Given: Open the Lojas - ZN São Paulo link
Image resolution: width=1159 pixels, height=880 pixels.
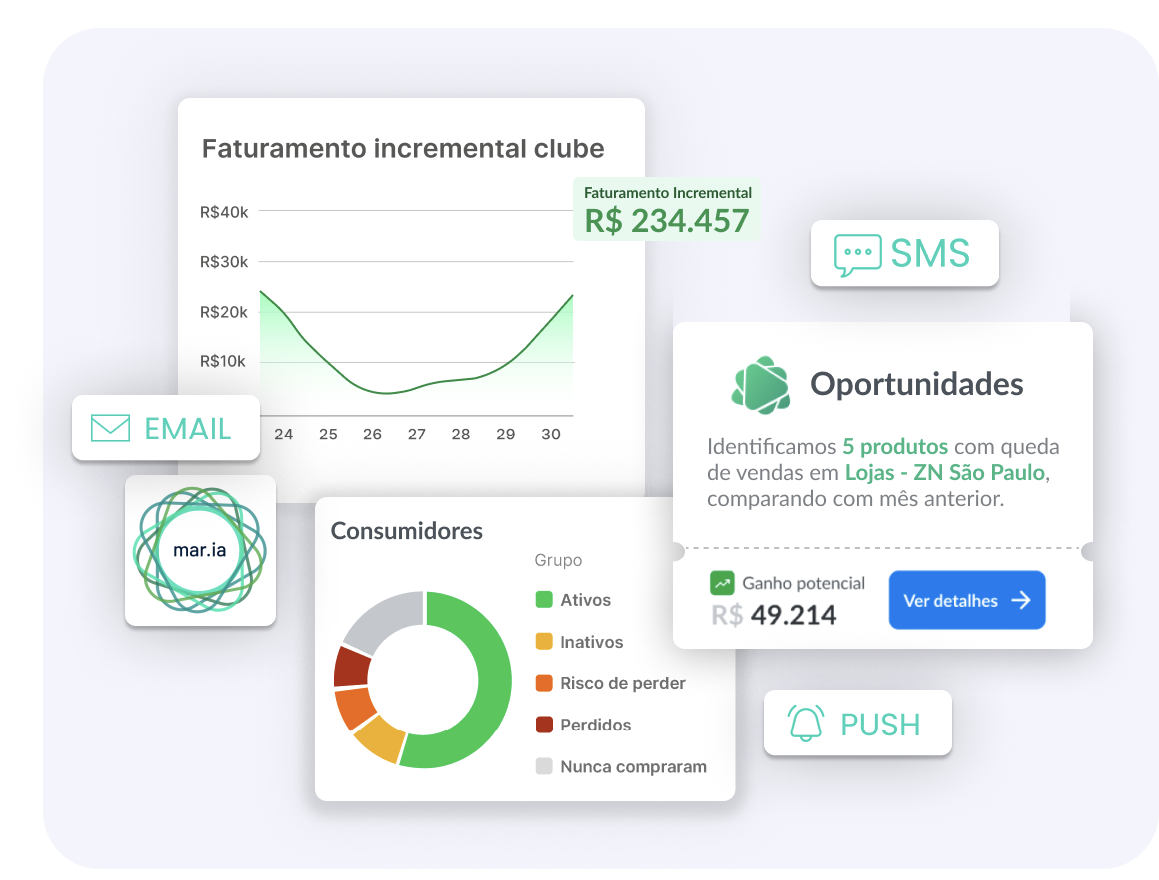Looking at the screenshot, I should pyautogui.click(x=946, y=472).
